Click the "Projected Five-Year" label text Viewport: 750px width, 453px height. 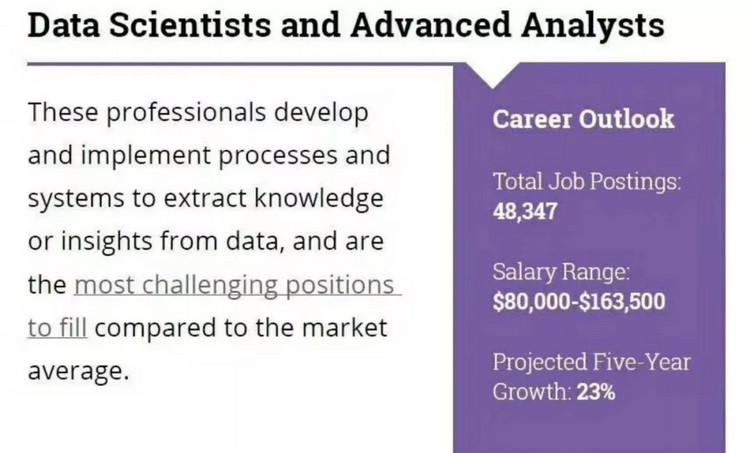click(x=592, y=362)
